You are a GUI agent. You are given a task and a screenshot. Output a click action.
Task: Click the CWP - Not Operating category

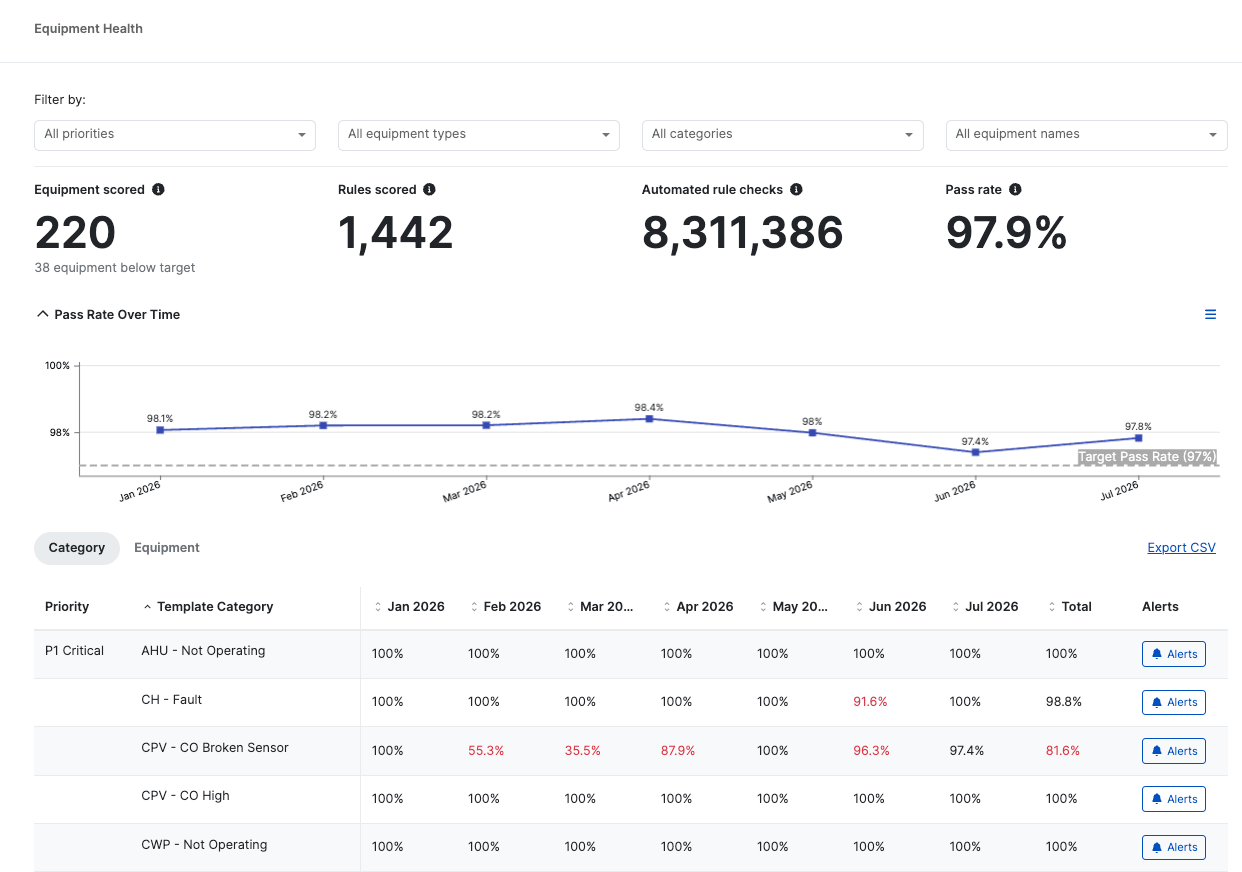tap(205, 845)
